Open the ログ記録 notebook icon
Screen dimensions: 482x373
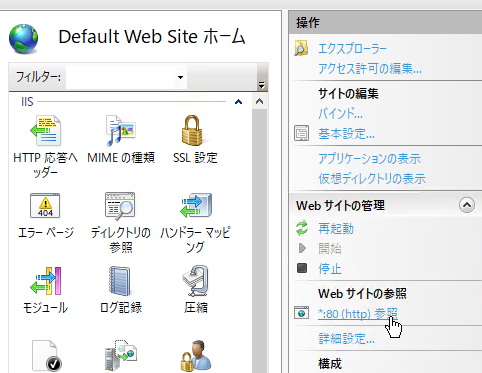(x=120, y=281)
